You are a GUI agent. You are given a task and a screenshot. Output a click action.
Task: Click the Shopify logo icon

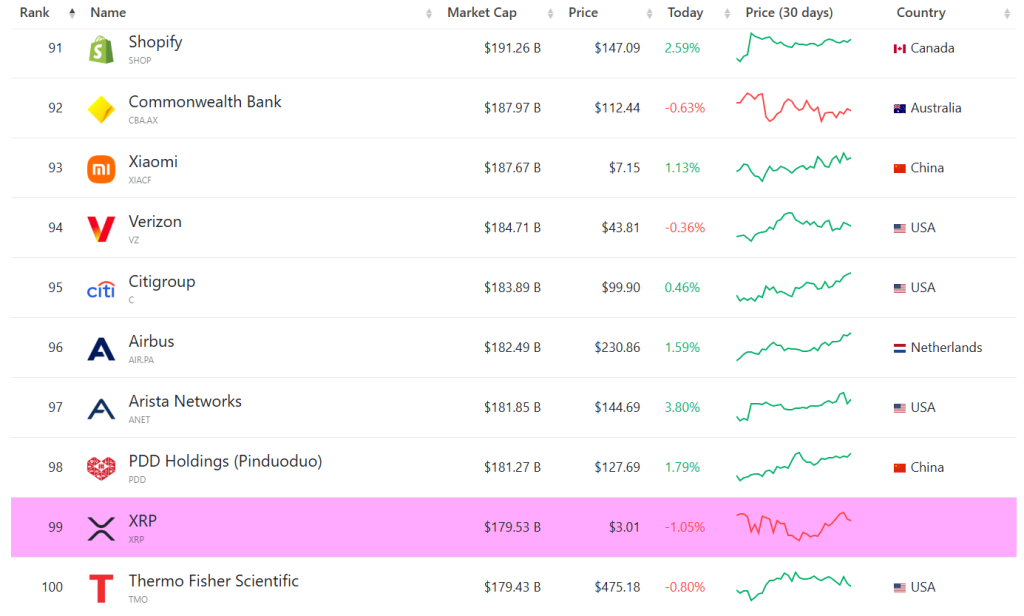101,49
